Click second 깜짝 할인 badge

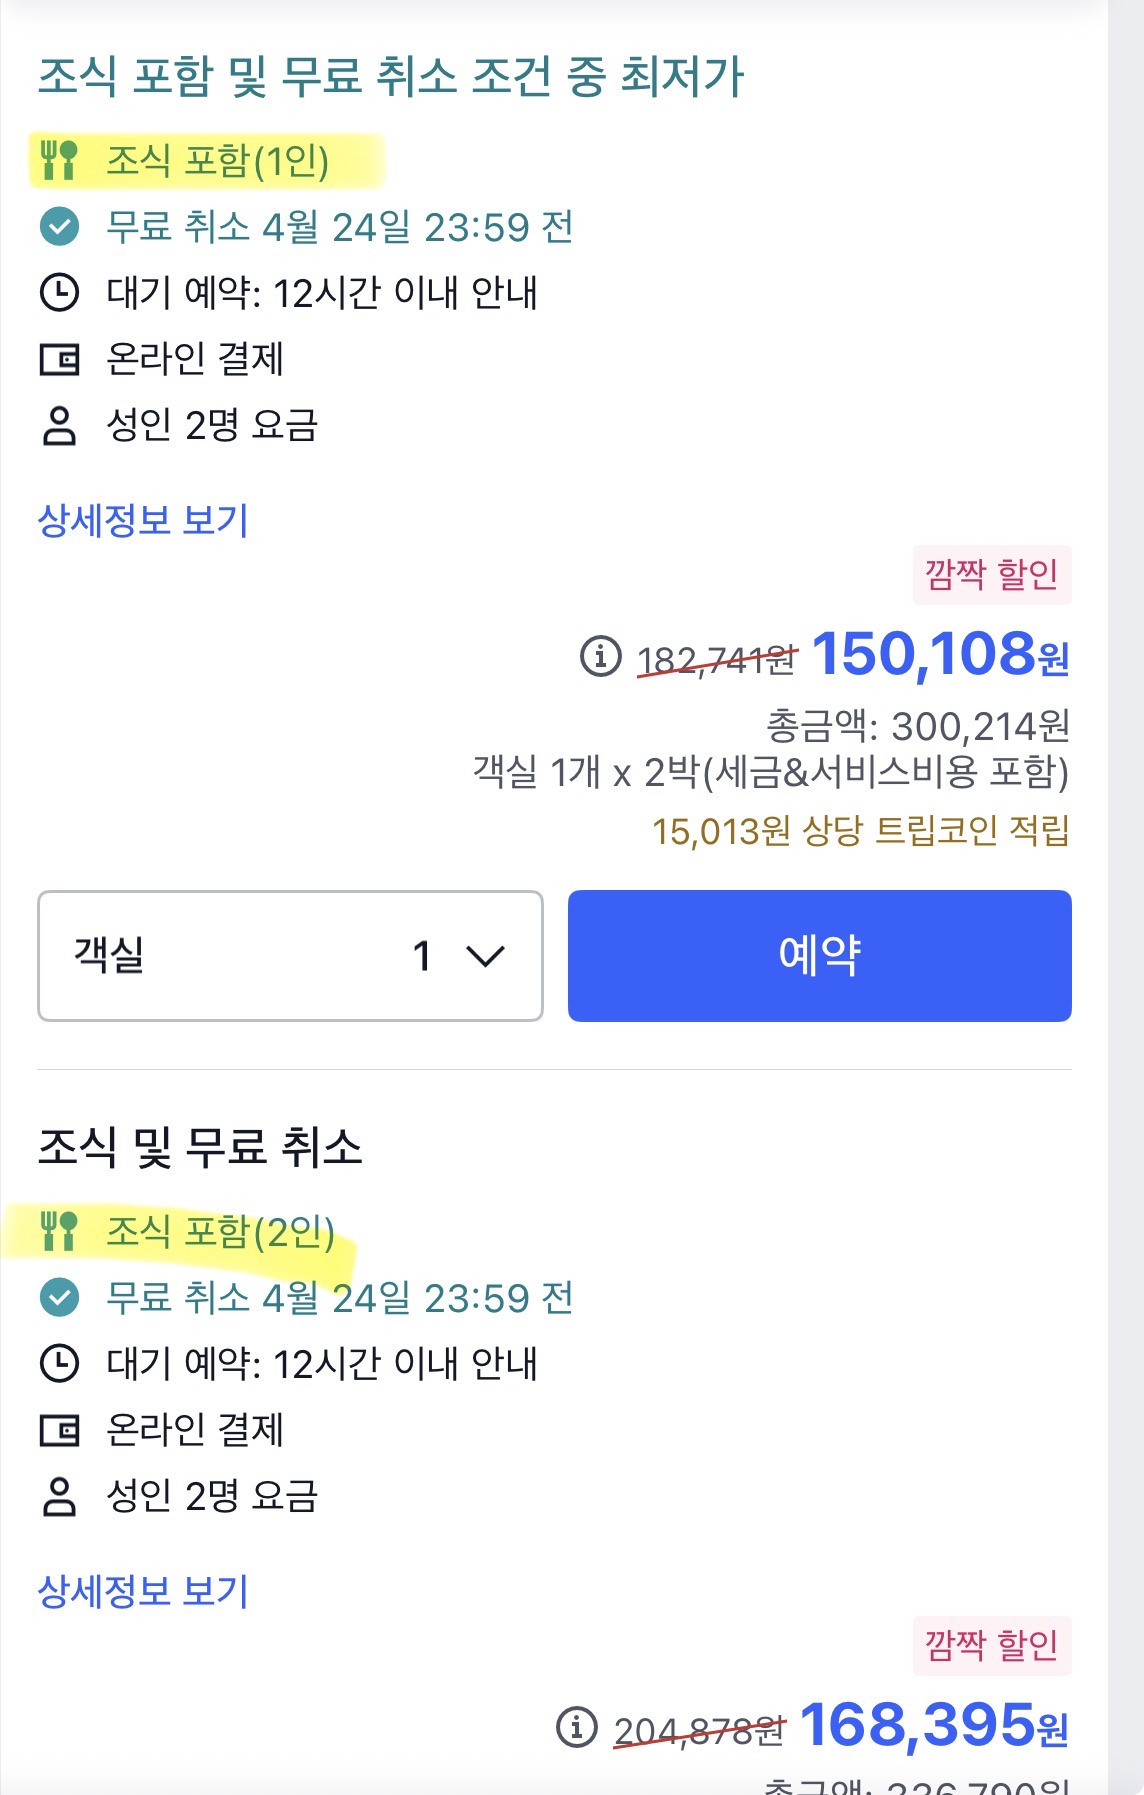click(991, 1645)
